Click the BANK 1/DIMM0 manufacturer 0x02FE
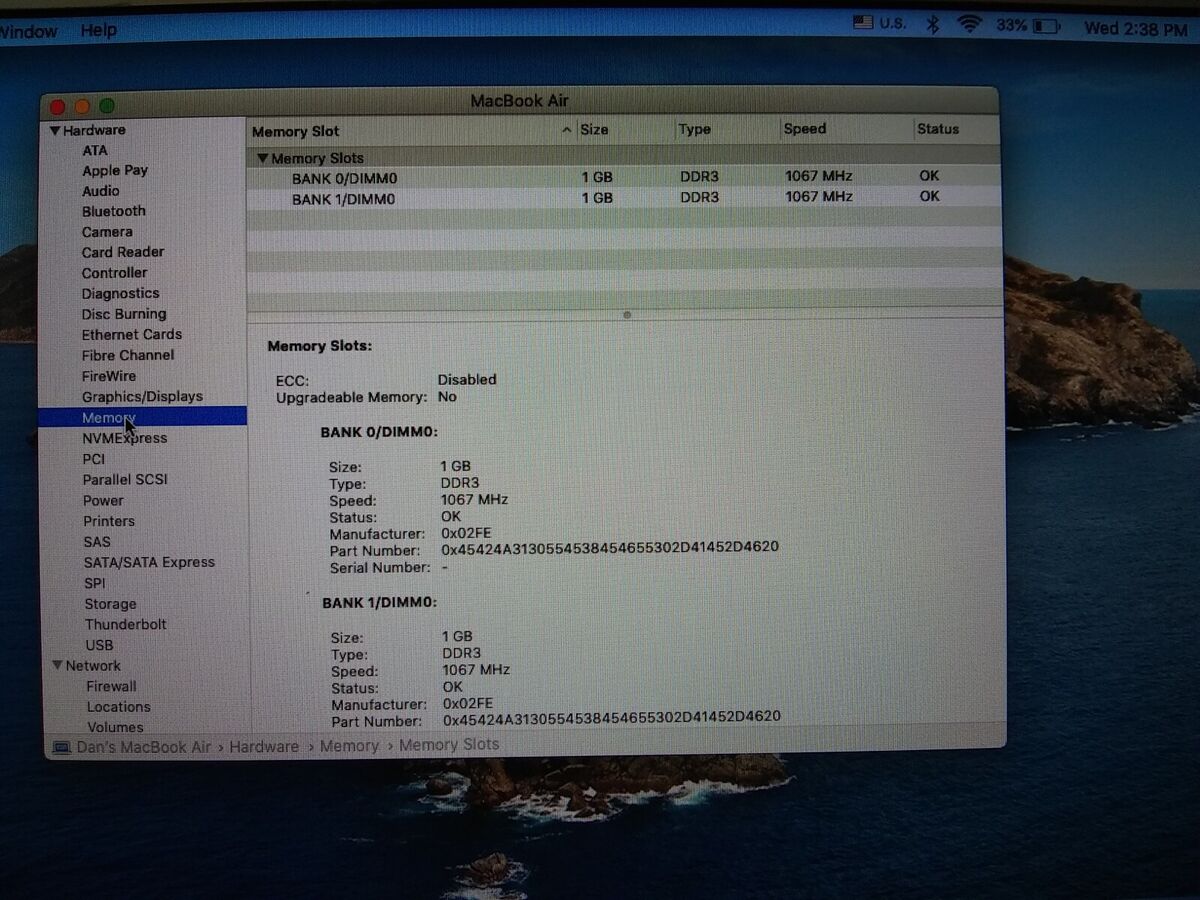 point(468,704)
